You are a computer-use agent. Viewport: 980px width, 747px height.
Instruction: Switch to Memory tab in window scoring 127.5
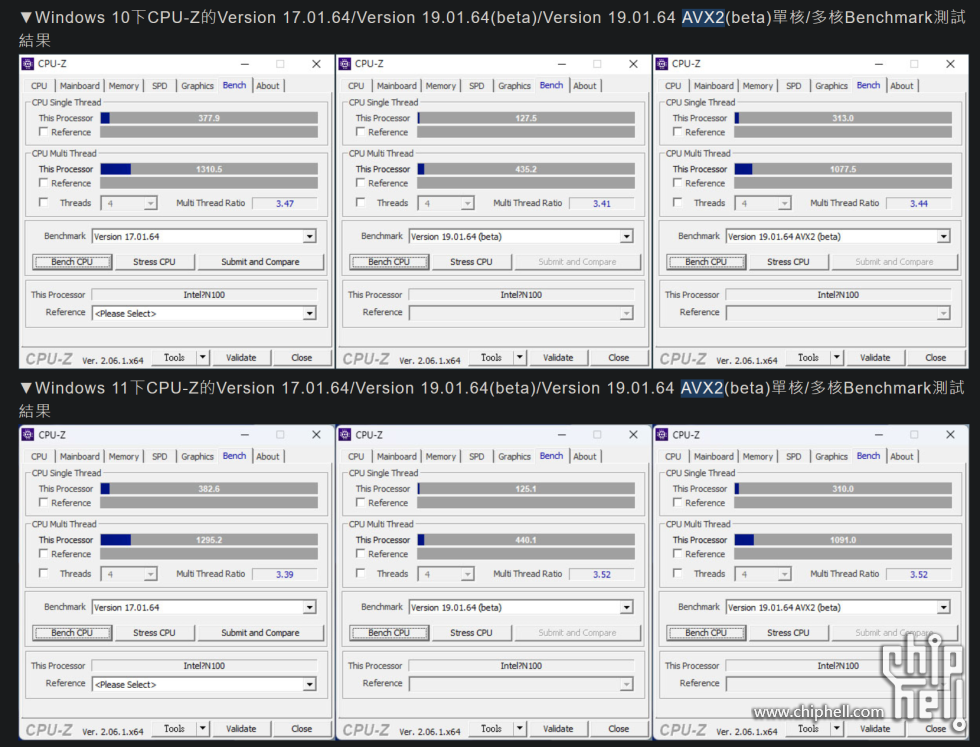[441, 86]
